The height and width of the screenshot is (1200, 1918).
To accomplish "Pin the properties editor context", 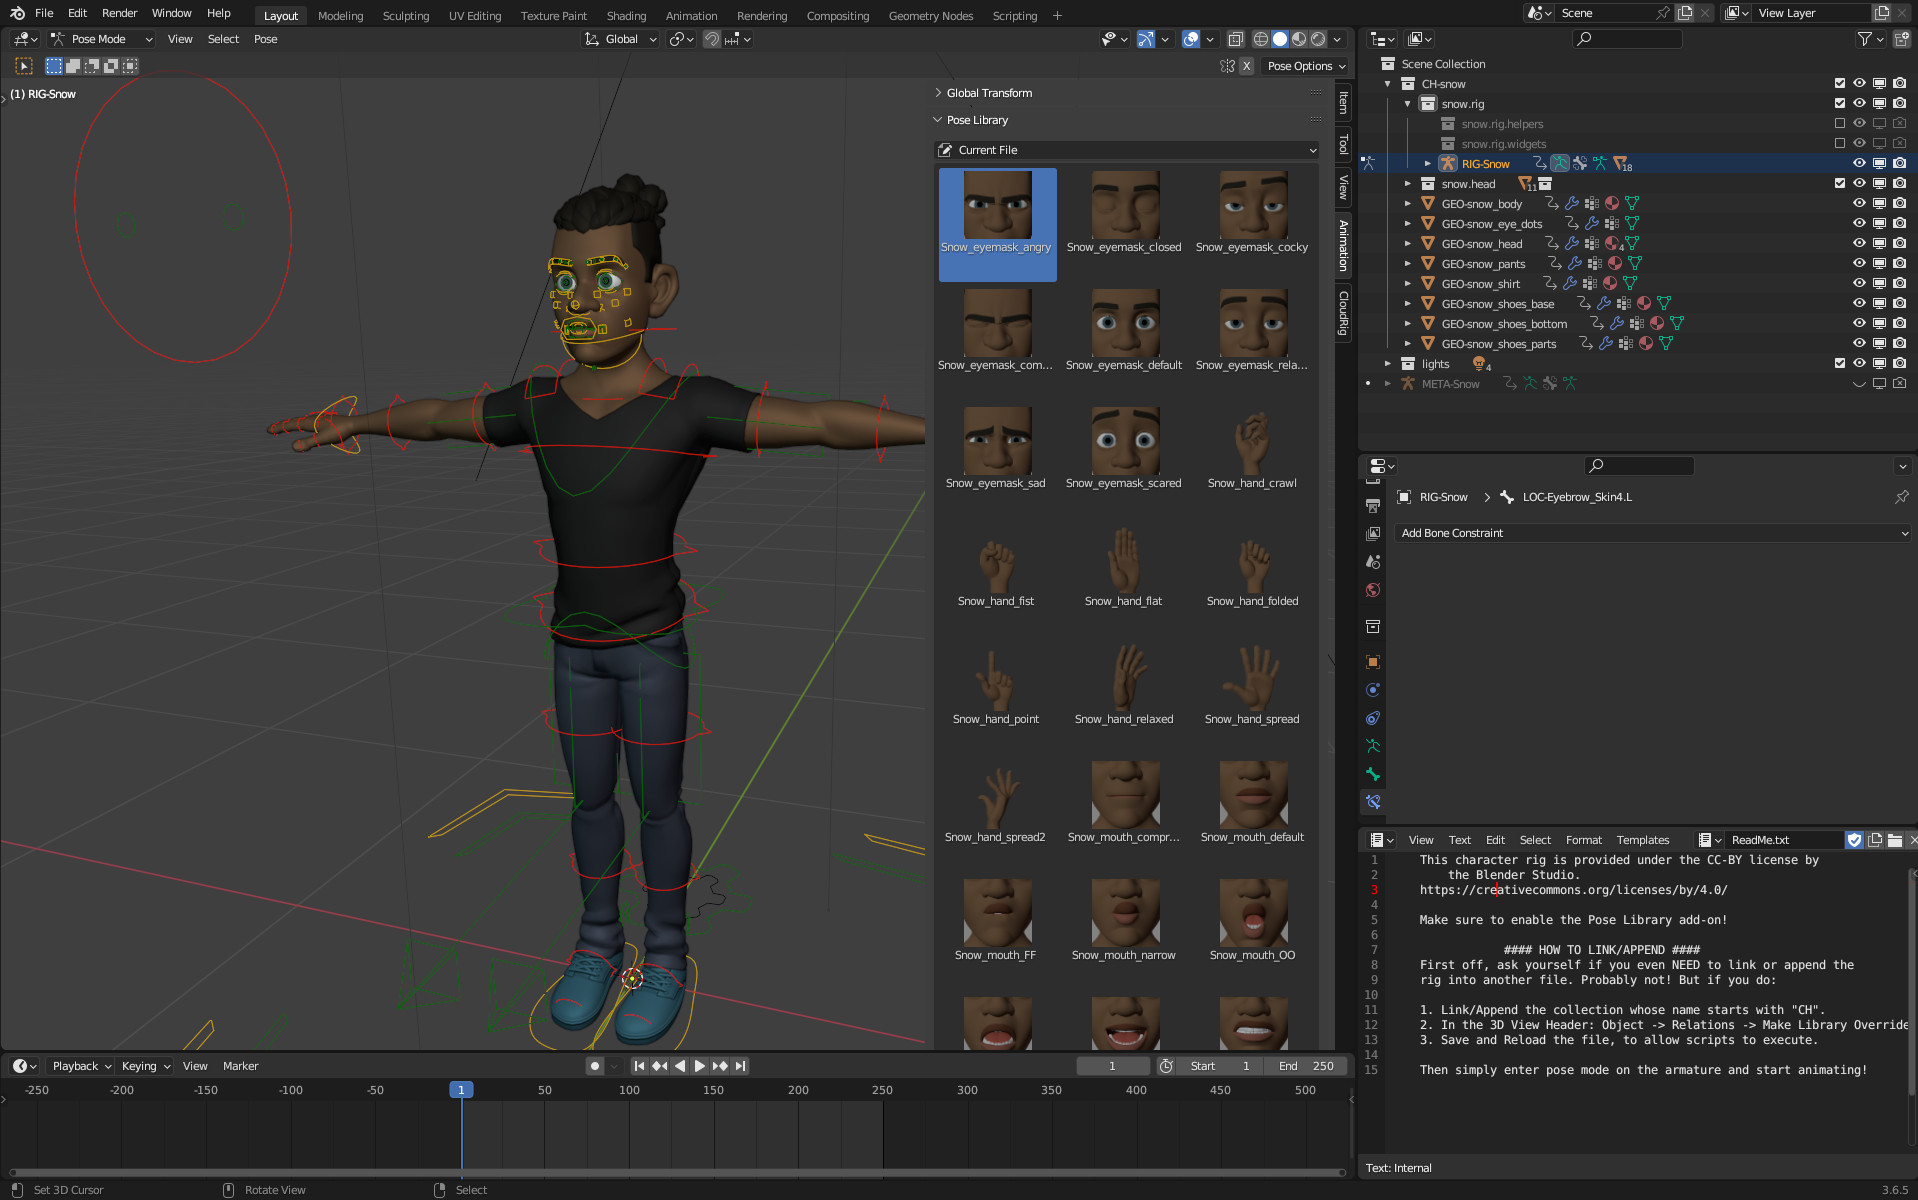I will [1901, 497].
